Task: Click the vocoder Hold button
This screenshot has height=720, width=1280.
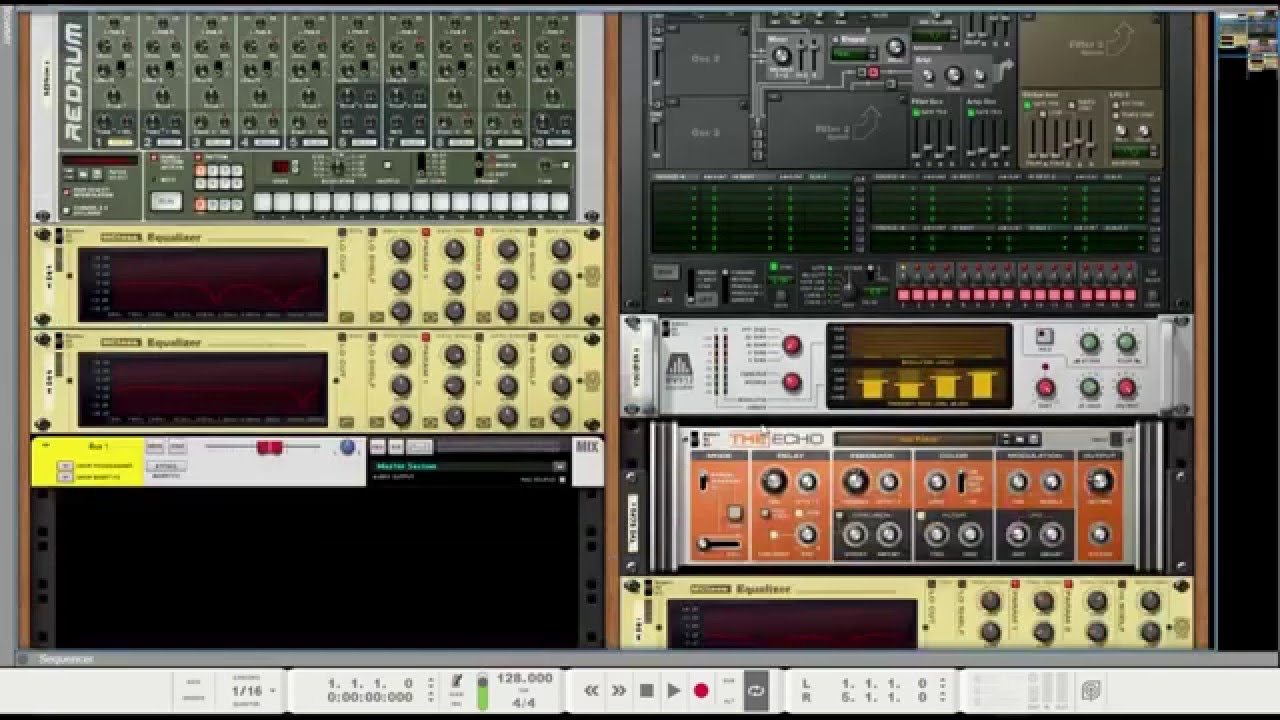Action: (1044, 338)
